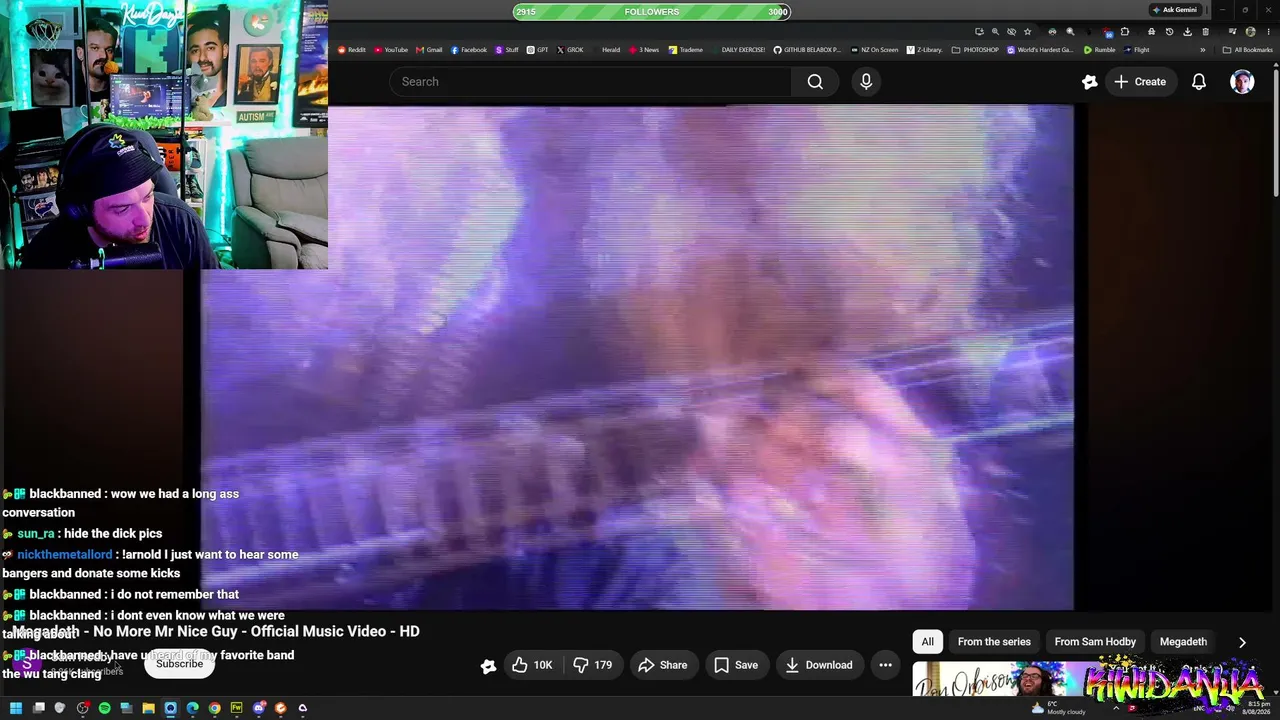This screenshot has width=1280, height=720.
Task: Open the Z-Library bookmark
Action: click(x=924, y=50)
